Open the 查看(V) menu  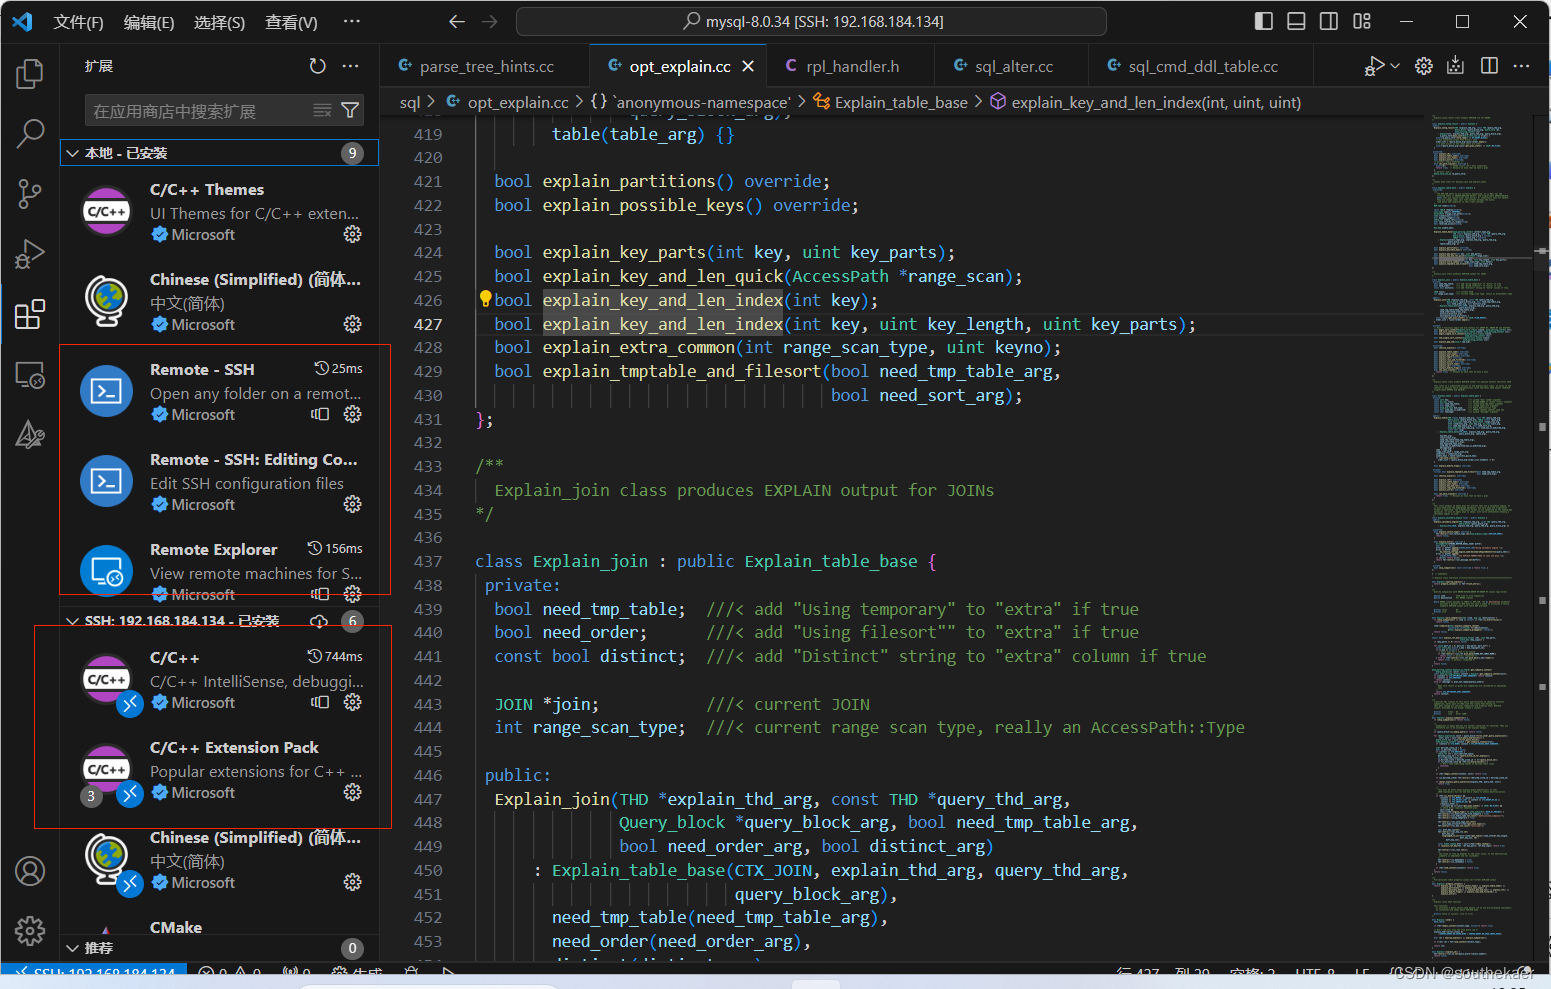pyautogui.click(x=290, y=21)
